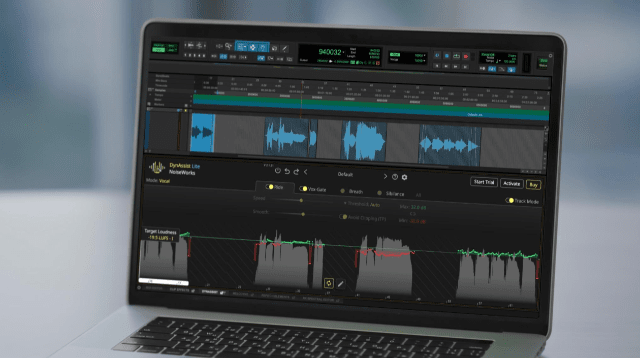Toggle Track Mode on or off
Screen dimensions: 640x360
click(x=509, y=200)
